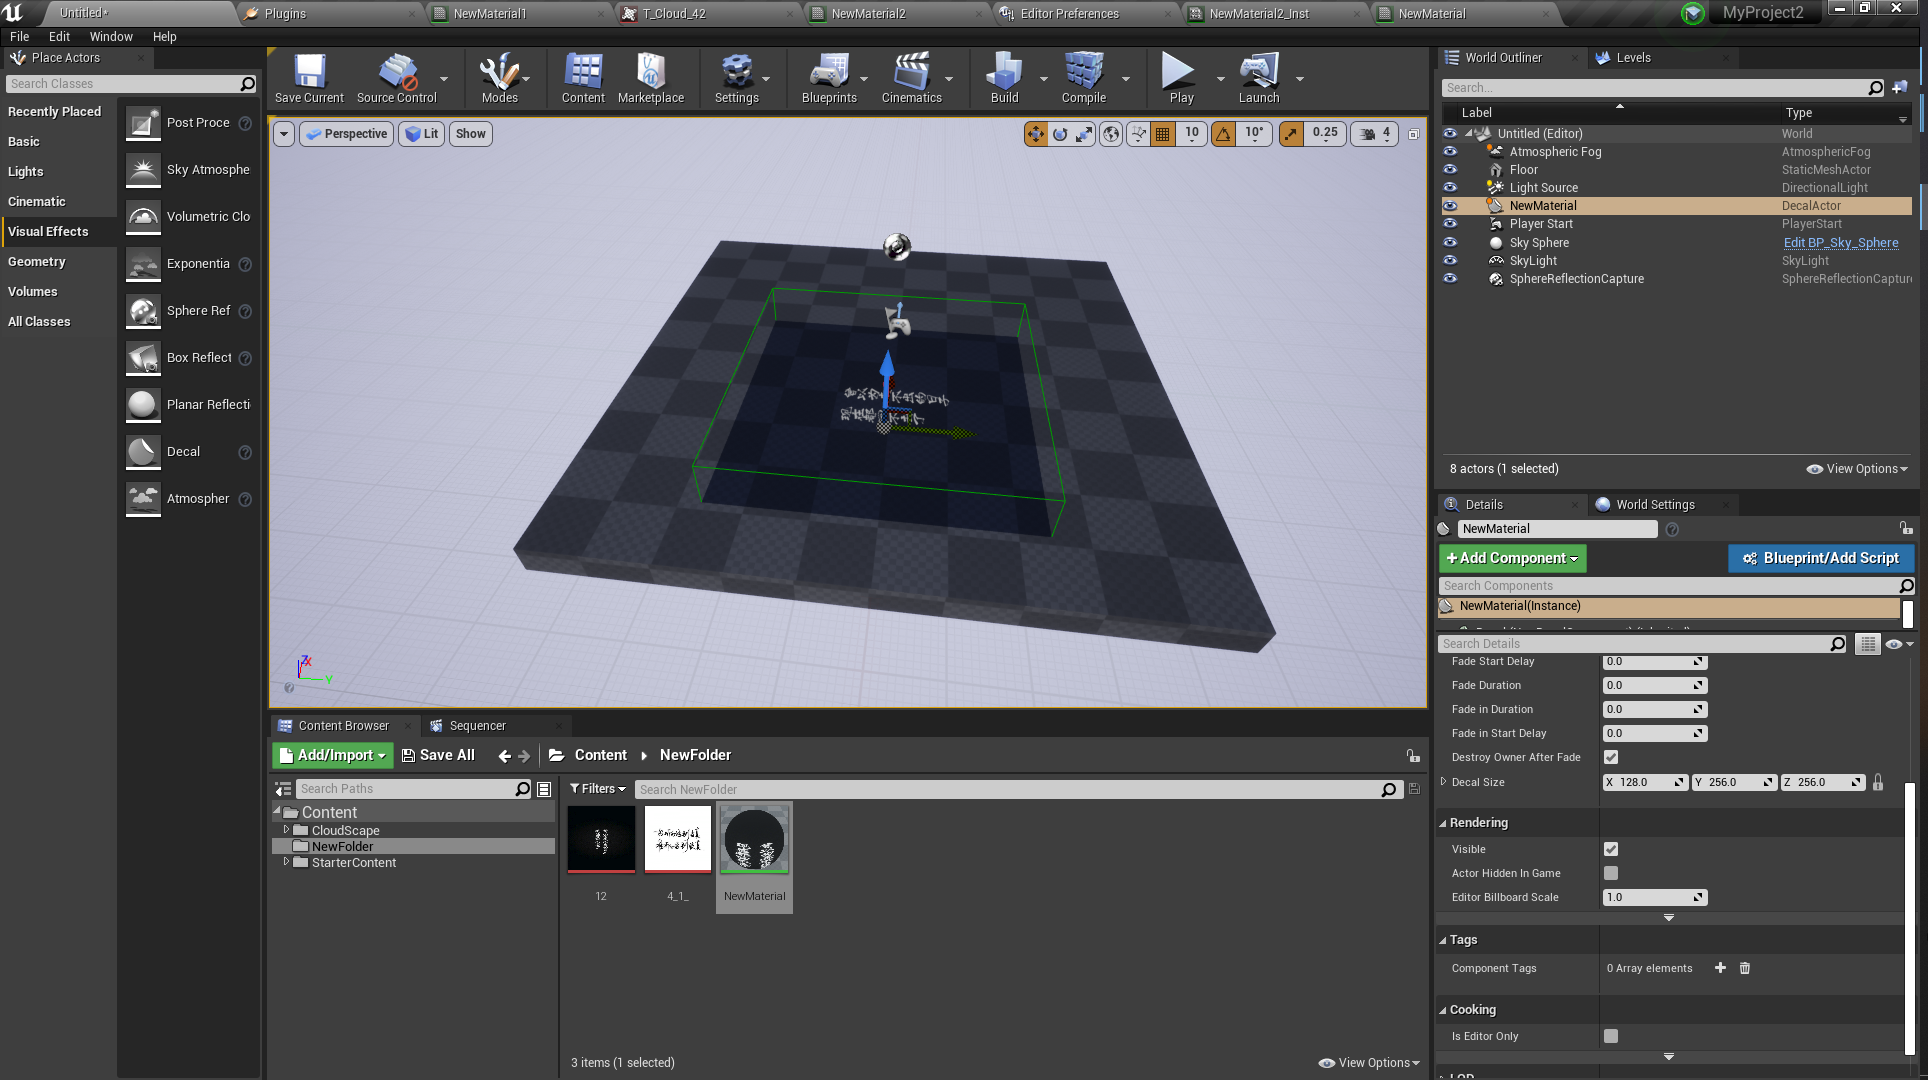The image size is (1928, 1080).
Task: Expand StarterContent folder in tree
Action: (x=287, y=862)
